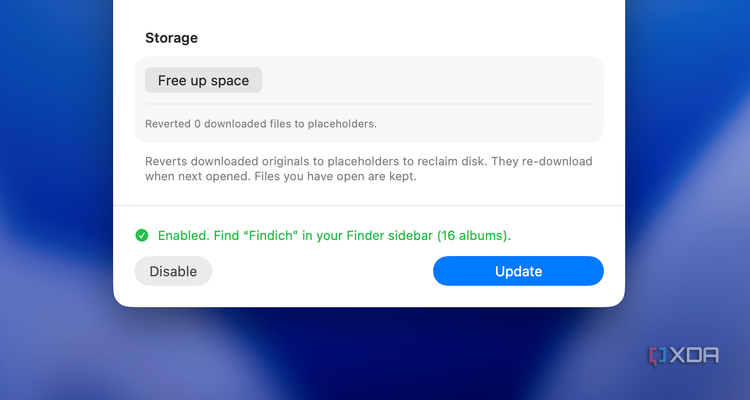The image size is (750, 400).
Task: Click the blank space between Disable and Update
Action: pos(322,271)
